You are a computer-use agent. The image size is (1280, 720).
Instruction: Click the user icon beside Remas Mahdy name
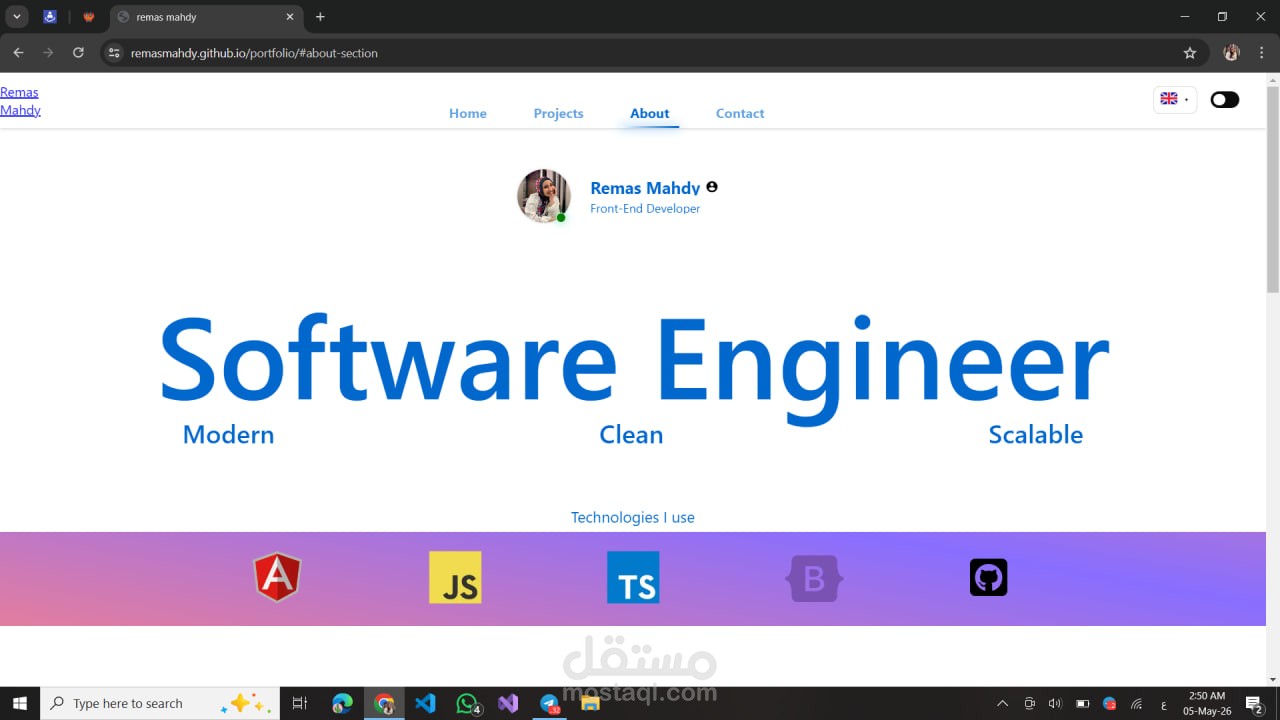click(x=712, y=187)
